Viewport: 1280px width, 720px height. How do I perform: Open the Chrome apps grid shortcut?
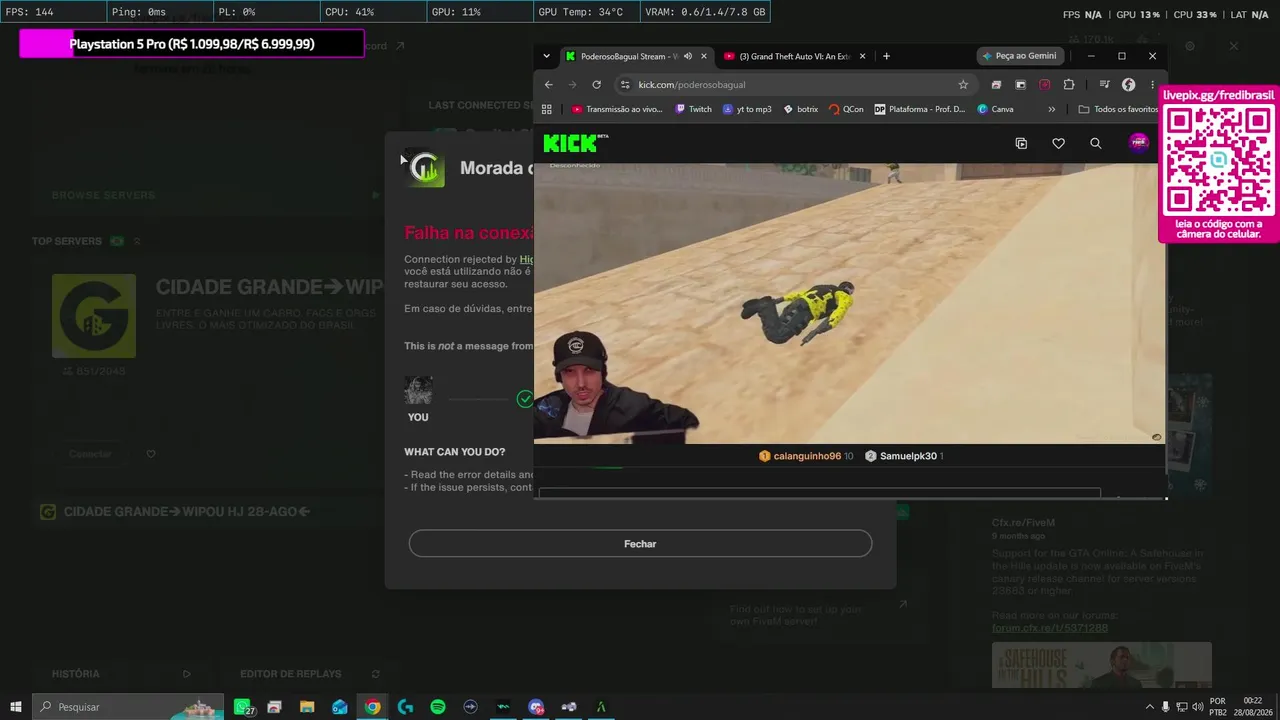tap(546, 109)
